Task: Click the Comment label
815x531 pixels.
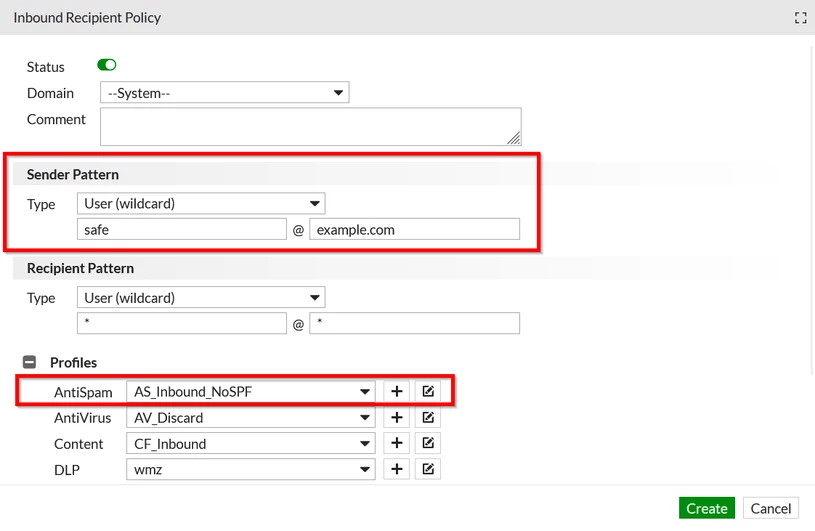Action: tap(56, 119)
